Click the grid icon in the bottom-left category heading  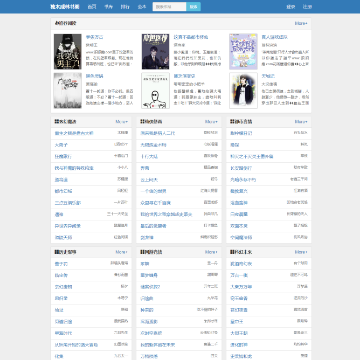click(x=57, y=252)
